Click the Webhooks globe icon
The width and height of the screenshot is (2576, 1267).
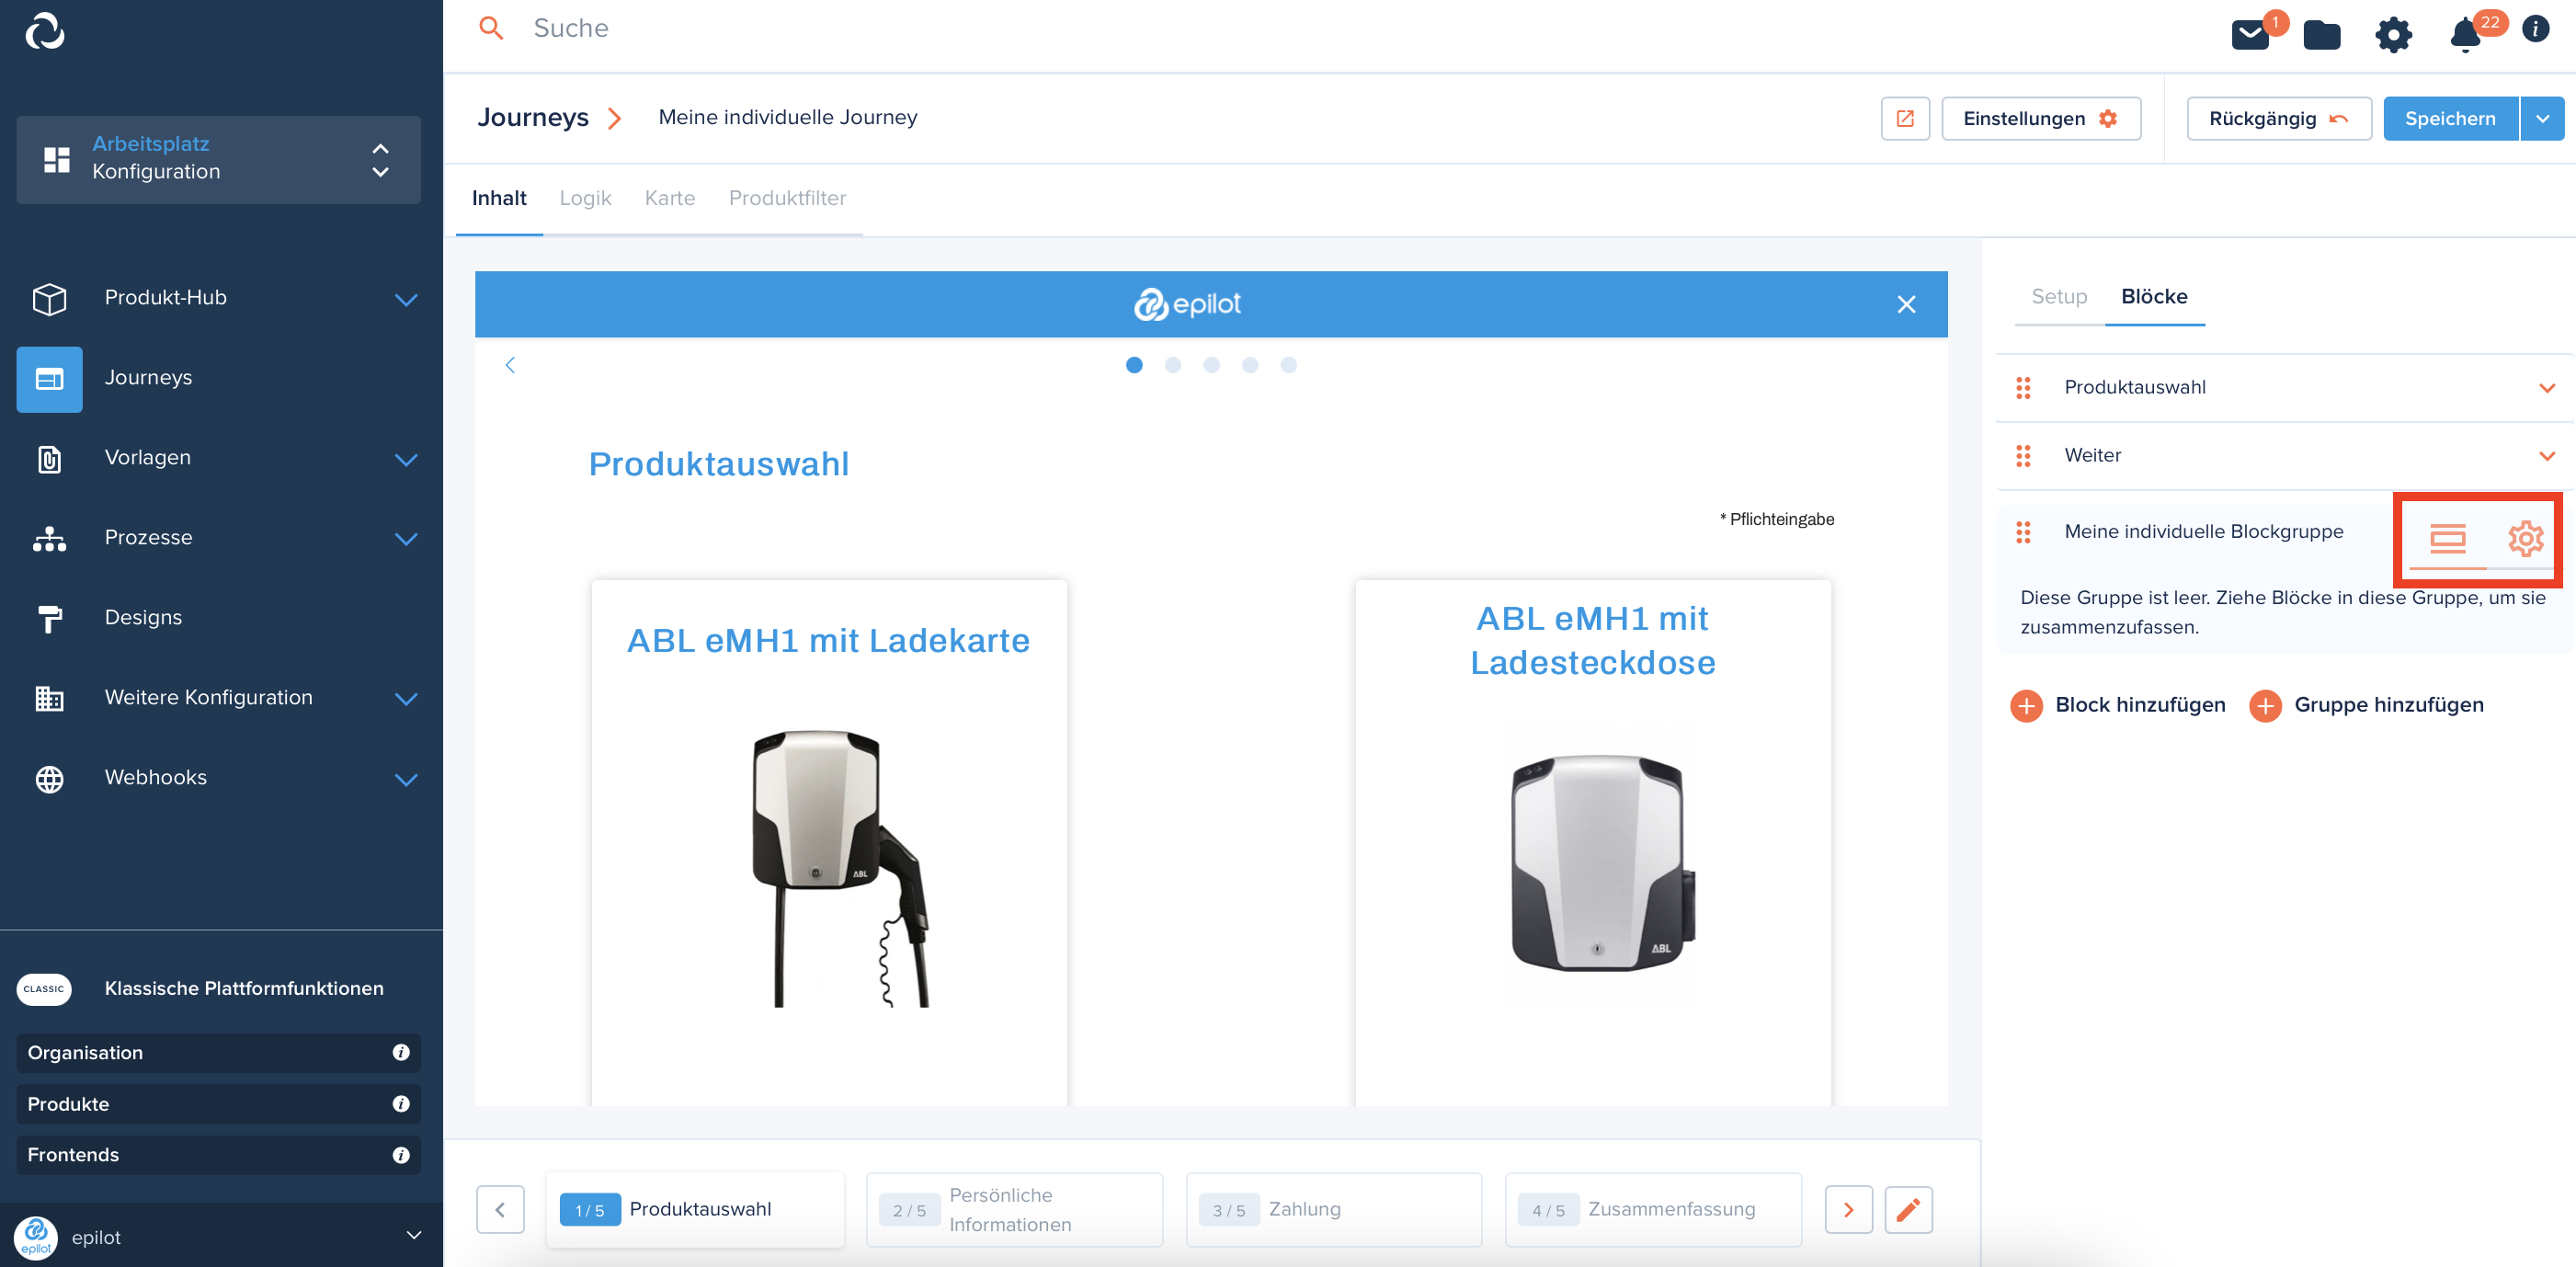49,779
